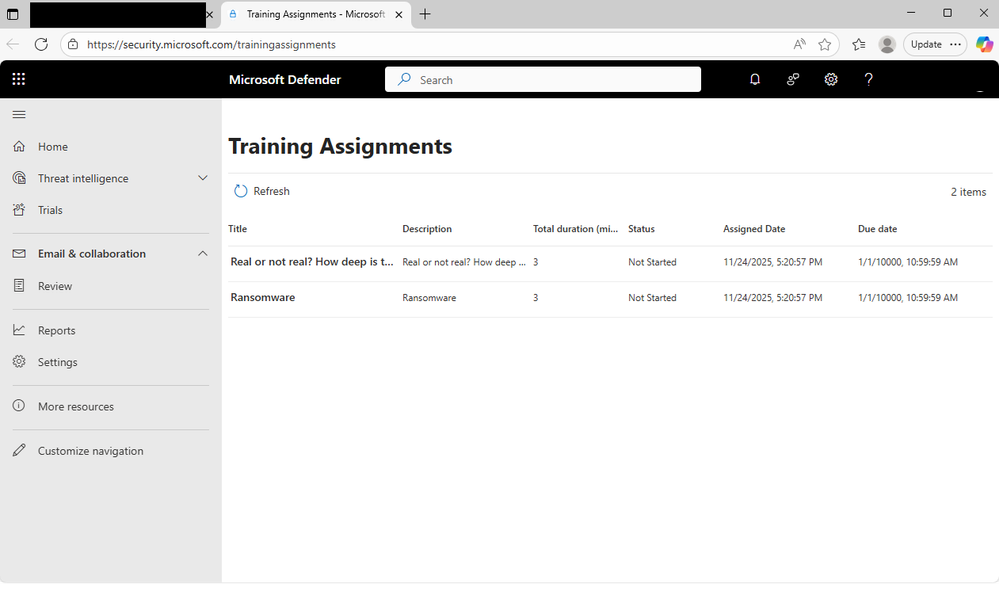This screenshot has height=599, width=999.
Task: Click the Refresh button label
Action: click(x=271, y=191)
